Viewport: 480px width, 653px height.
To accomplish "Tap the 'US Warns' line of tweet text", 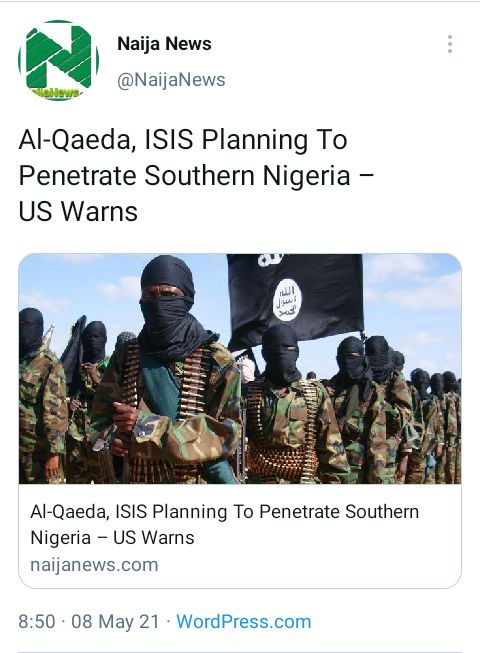I will tap(78, 212).
